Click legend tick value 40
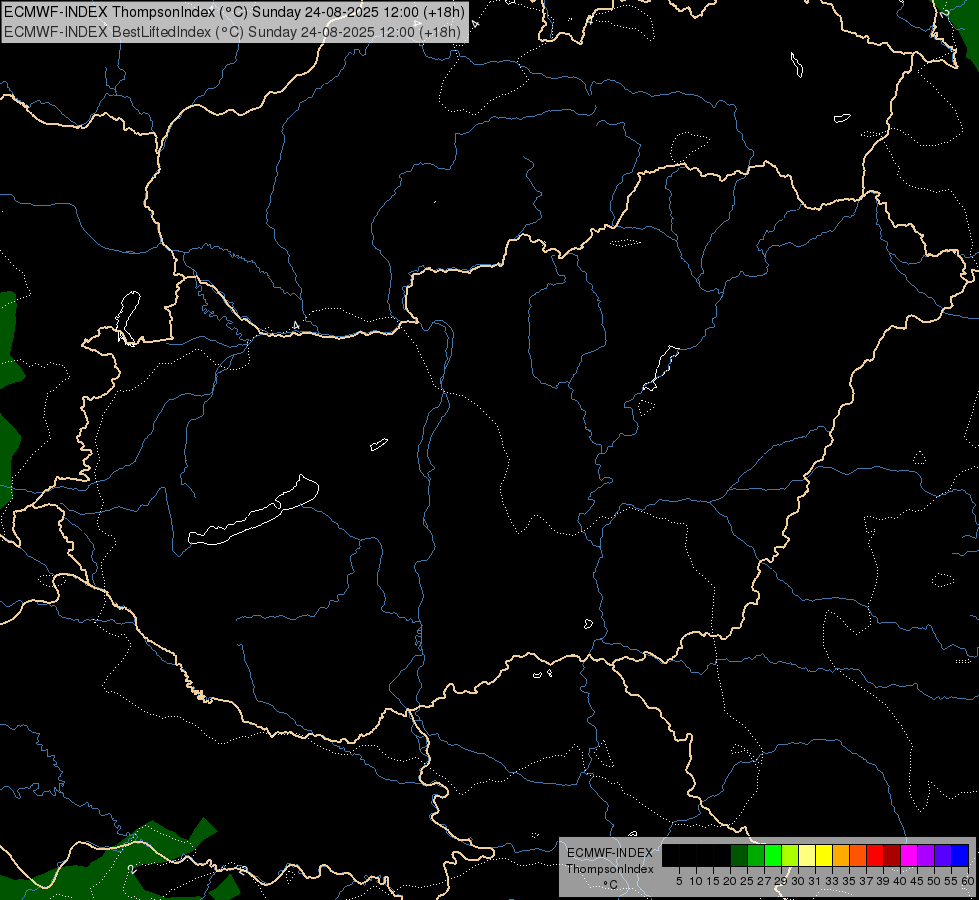This screenshot has width=979, height=900. click(x=899, y=881)
